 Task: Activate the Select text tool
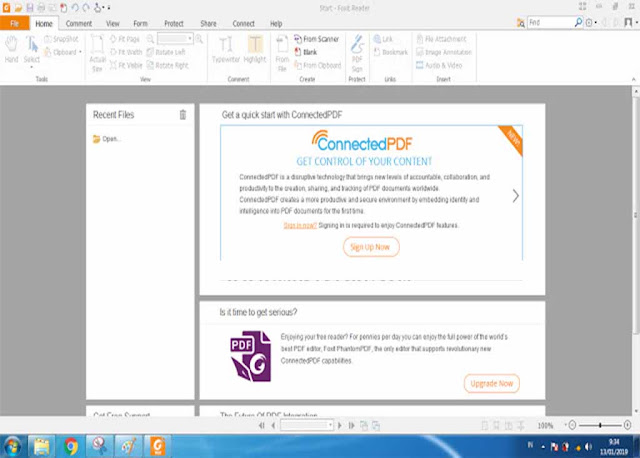pyautogui.click(x=32, y=50)
